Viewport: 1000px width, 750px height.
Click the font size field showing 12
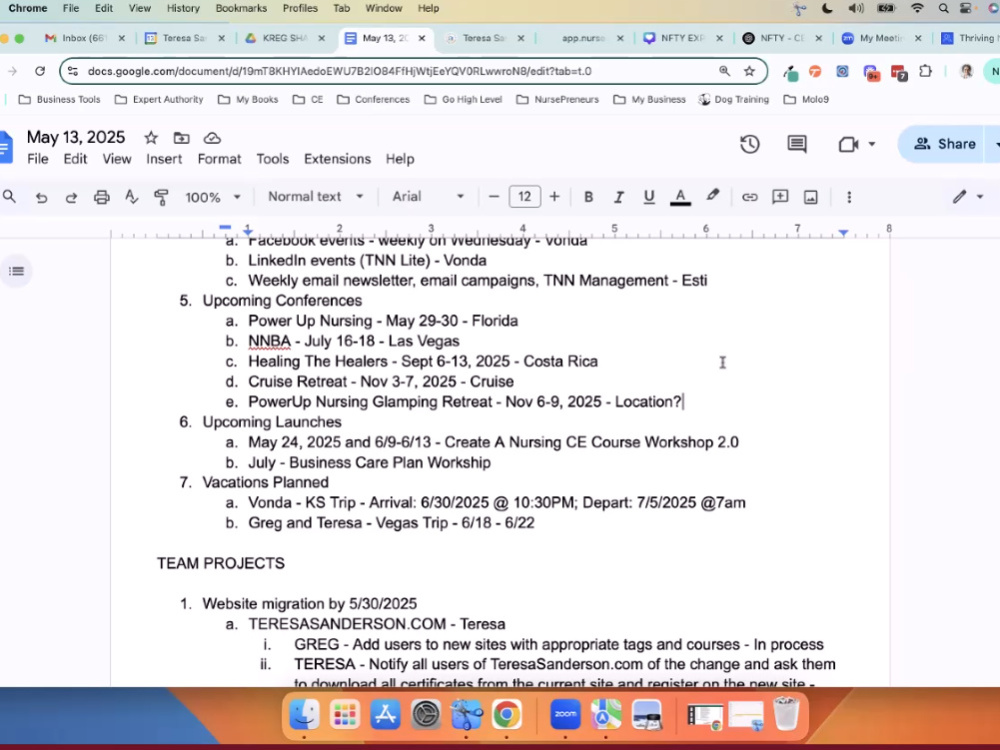(524, 197)
